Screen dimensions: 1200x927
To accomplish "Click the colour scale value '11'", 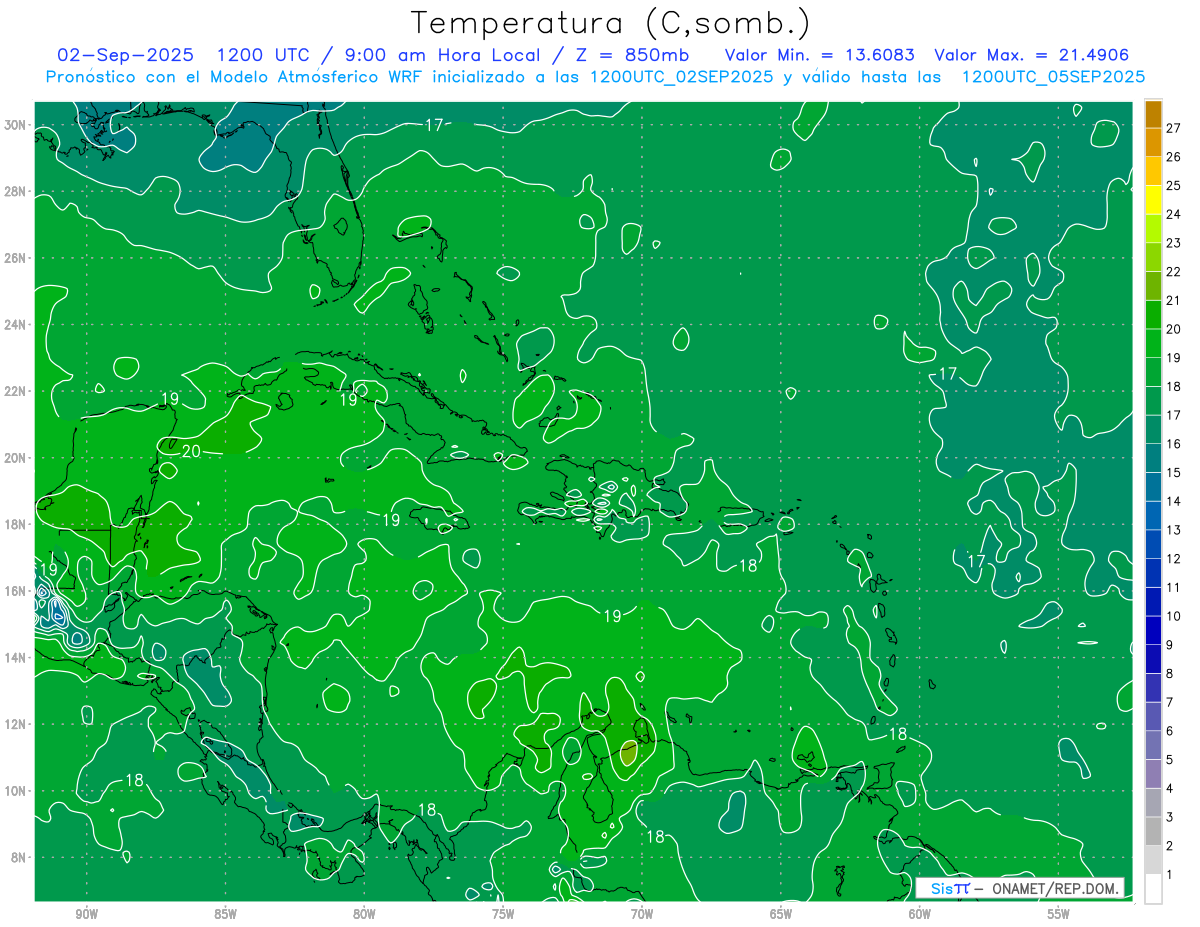I will pos(1174,587).
